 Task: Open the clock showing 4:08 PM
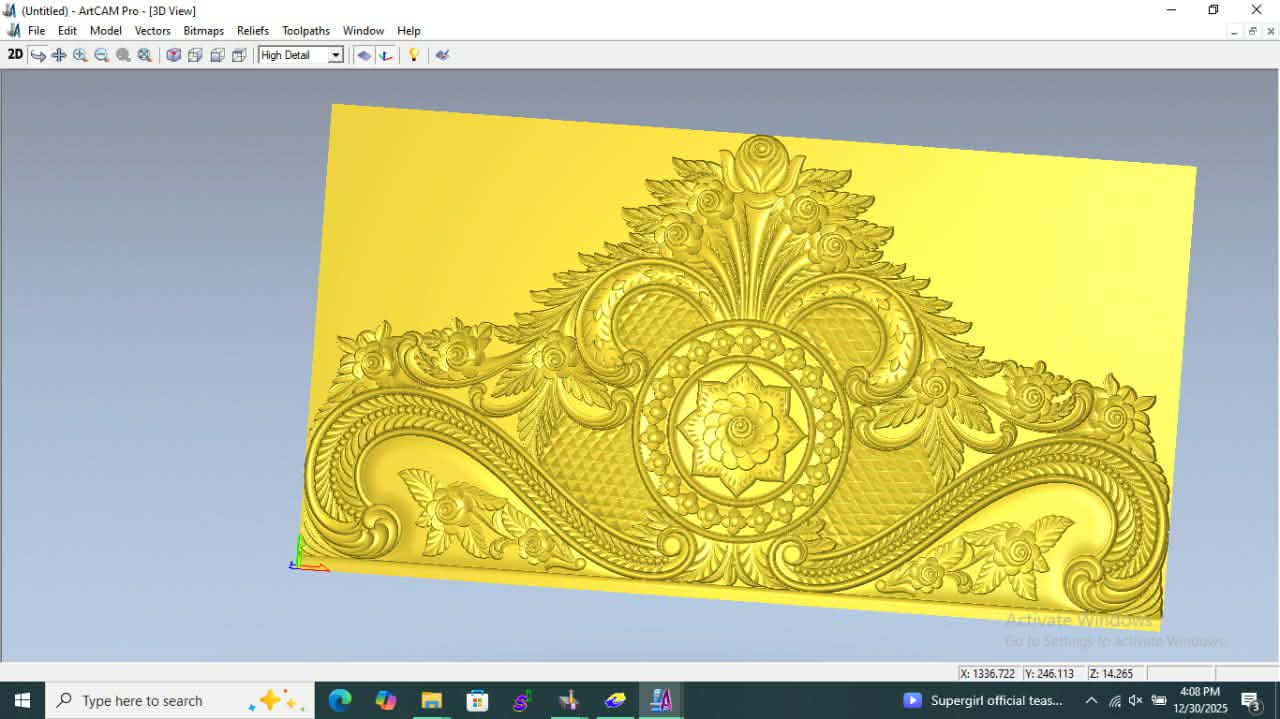click(x=1199, y=700)
